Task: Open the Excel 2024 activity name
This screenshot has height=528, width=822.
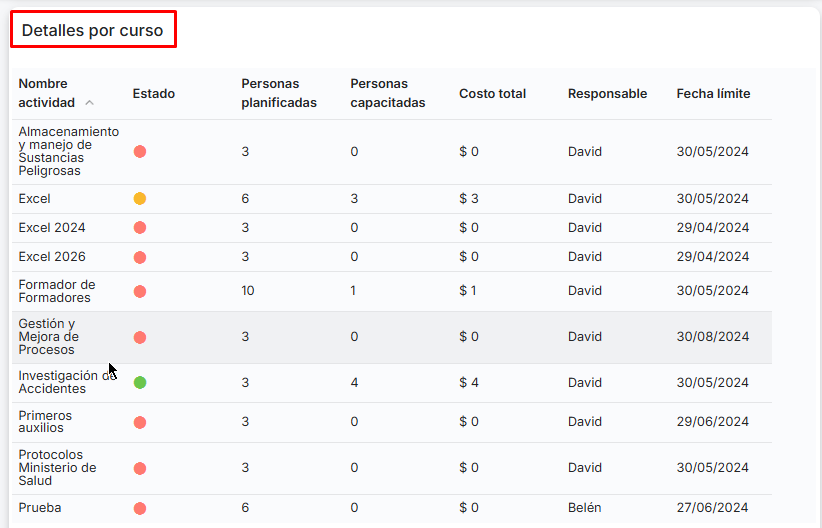Action: click(52, 228)
